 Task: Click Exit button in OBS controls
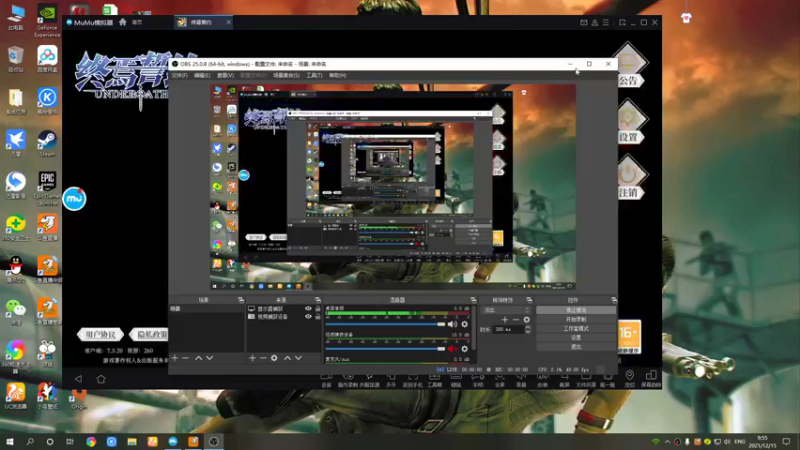coord(576,347)
